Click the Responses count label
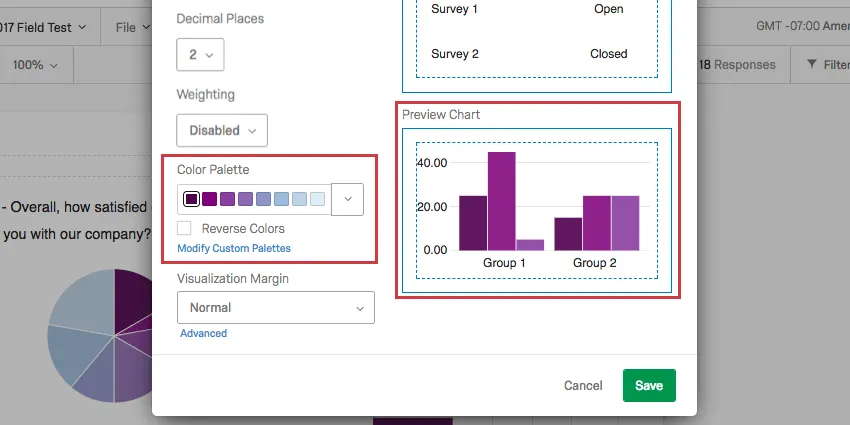850x425 pixels. click(740, 65)
